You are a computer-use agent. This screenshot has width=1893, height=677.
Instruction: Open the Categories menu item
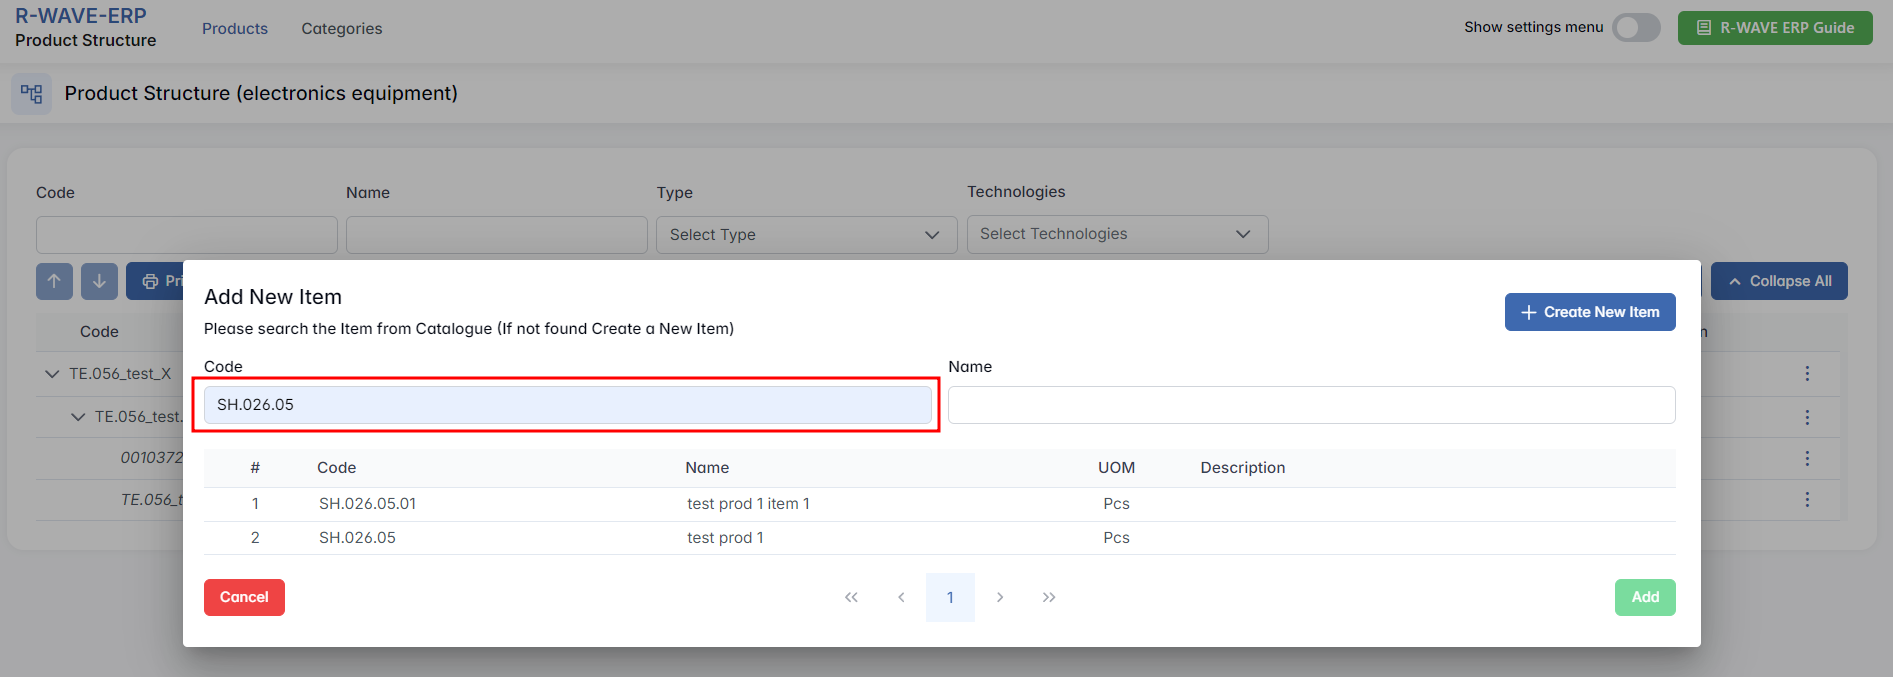click(x=342, y=29)
